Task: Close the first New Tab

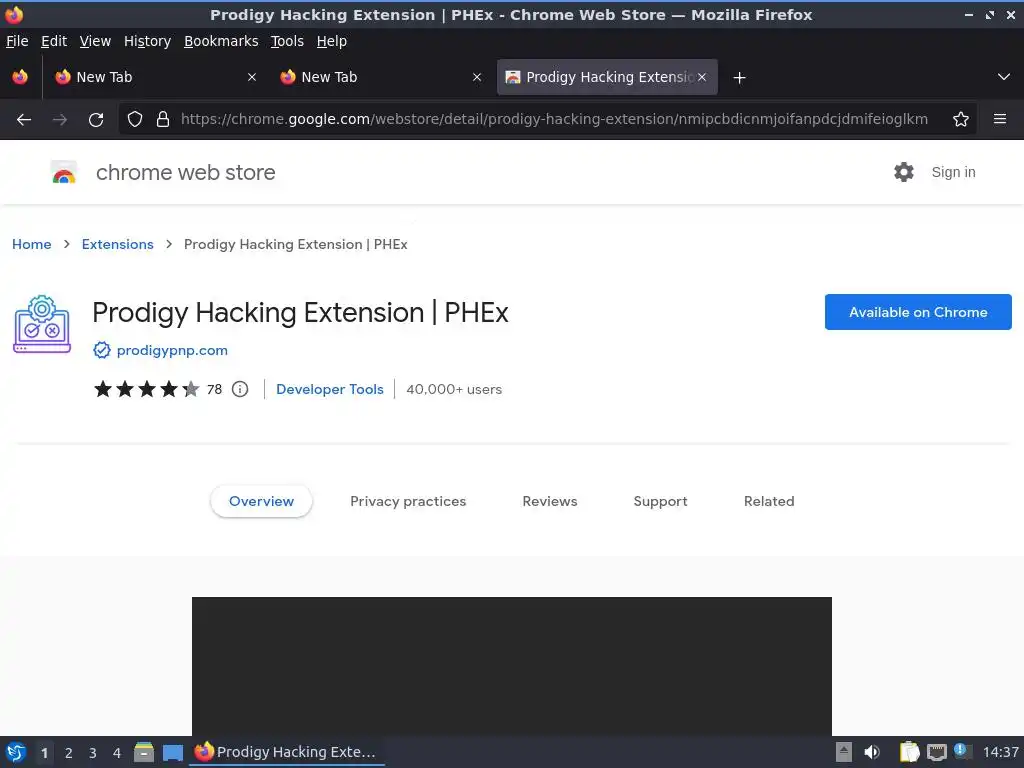Action: point(252,77)
